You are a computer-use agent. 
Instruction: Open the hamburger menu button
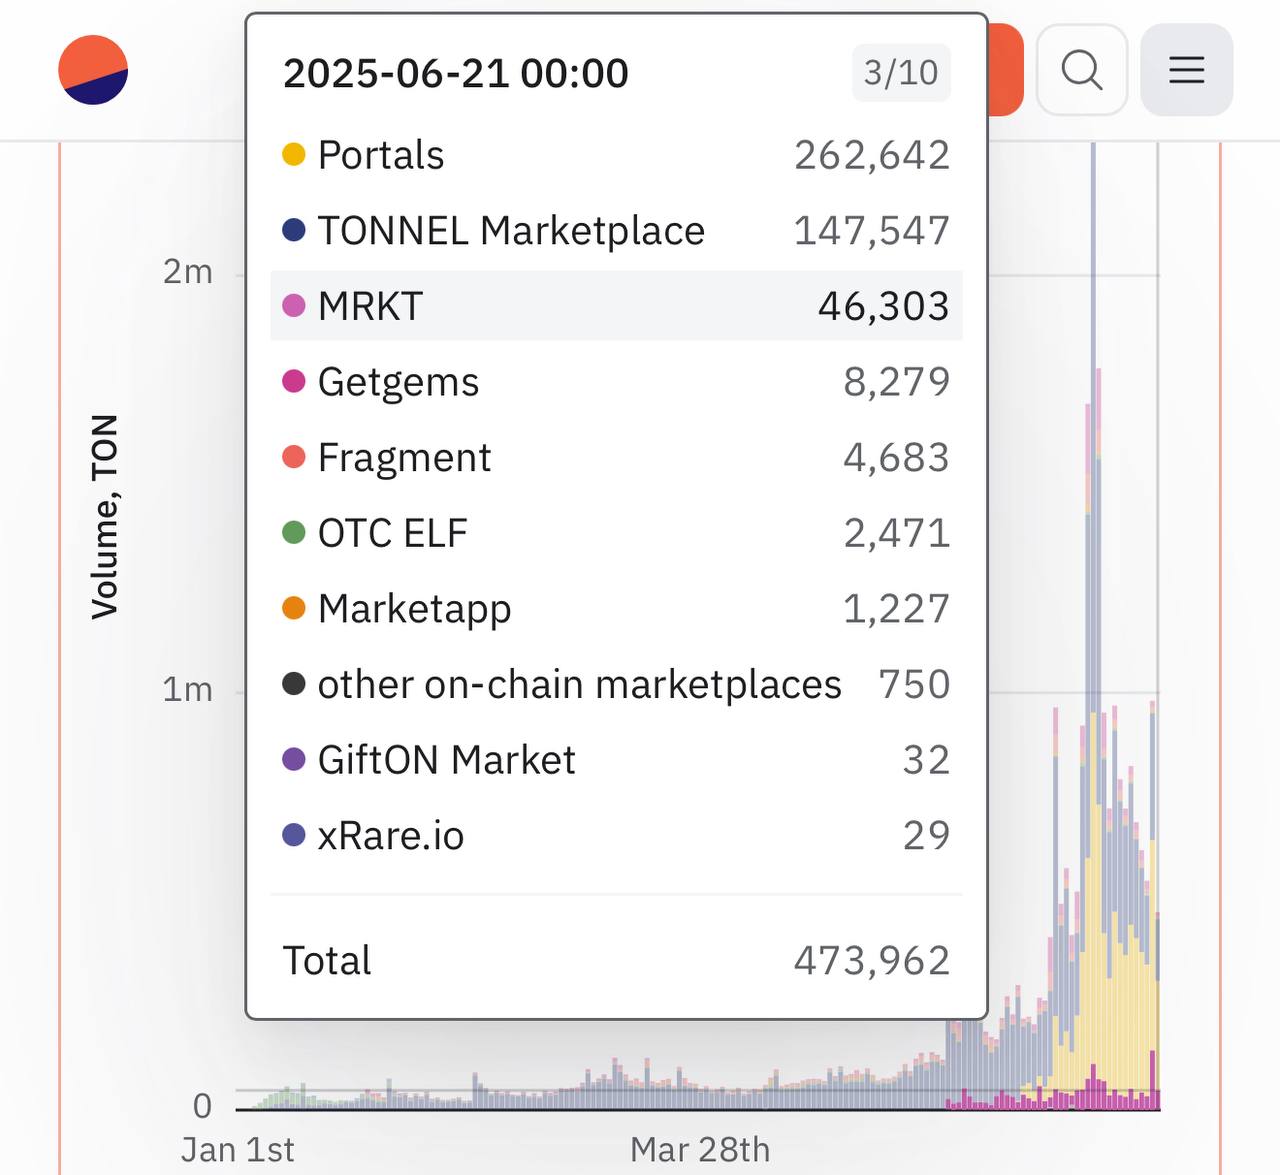pos(1187,70)
